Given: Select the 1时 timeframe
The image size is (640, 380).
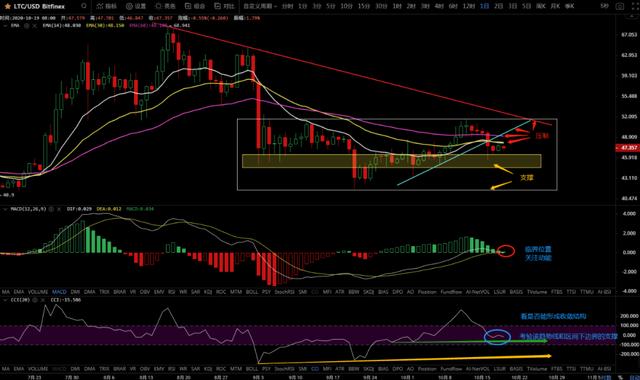Looking at the screenshot, I should pos(397,6).
